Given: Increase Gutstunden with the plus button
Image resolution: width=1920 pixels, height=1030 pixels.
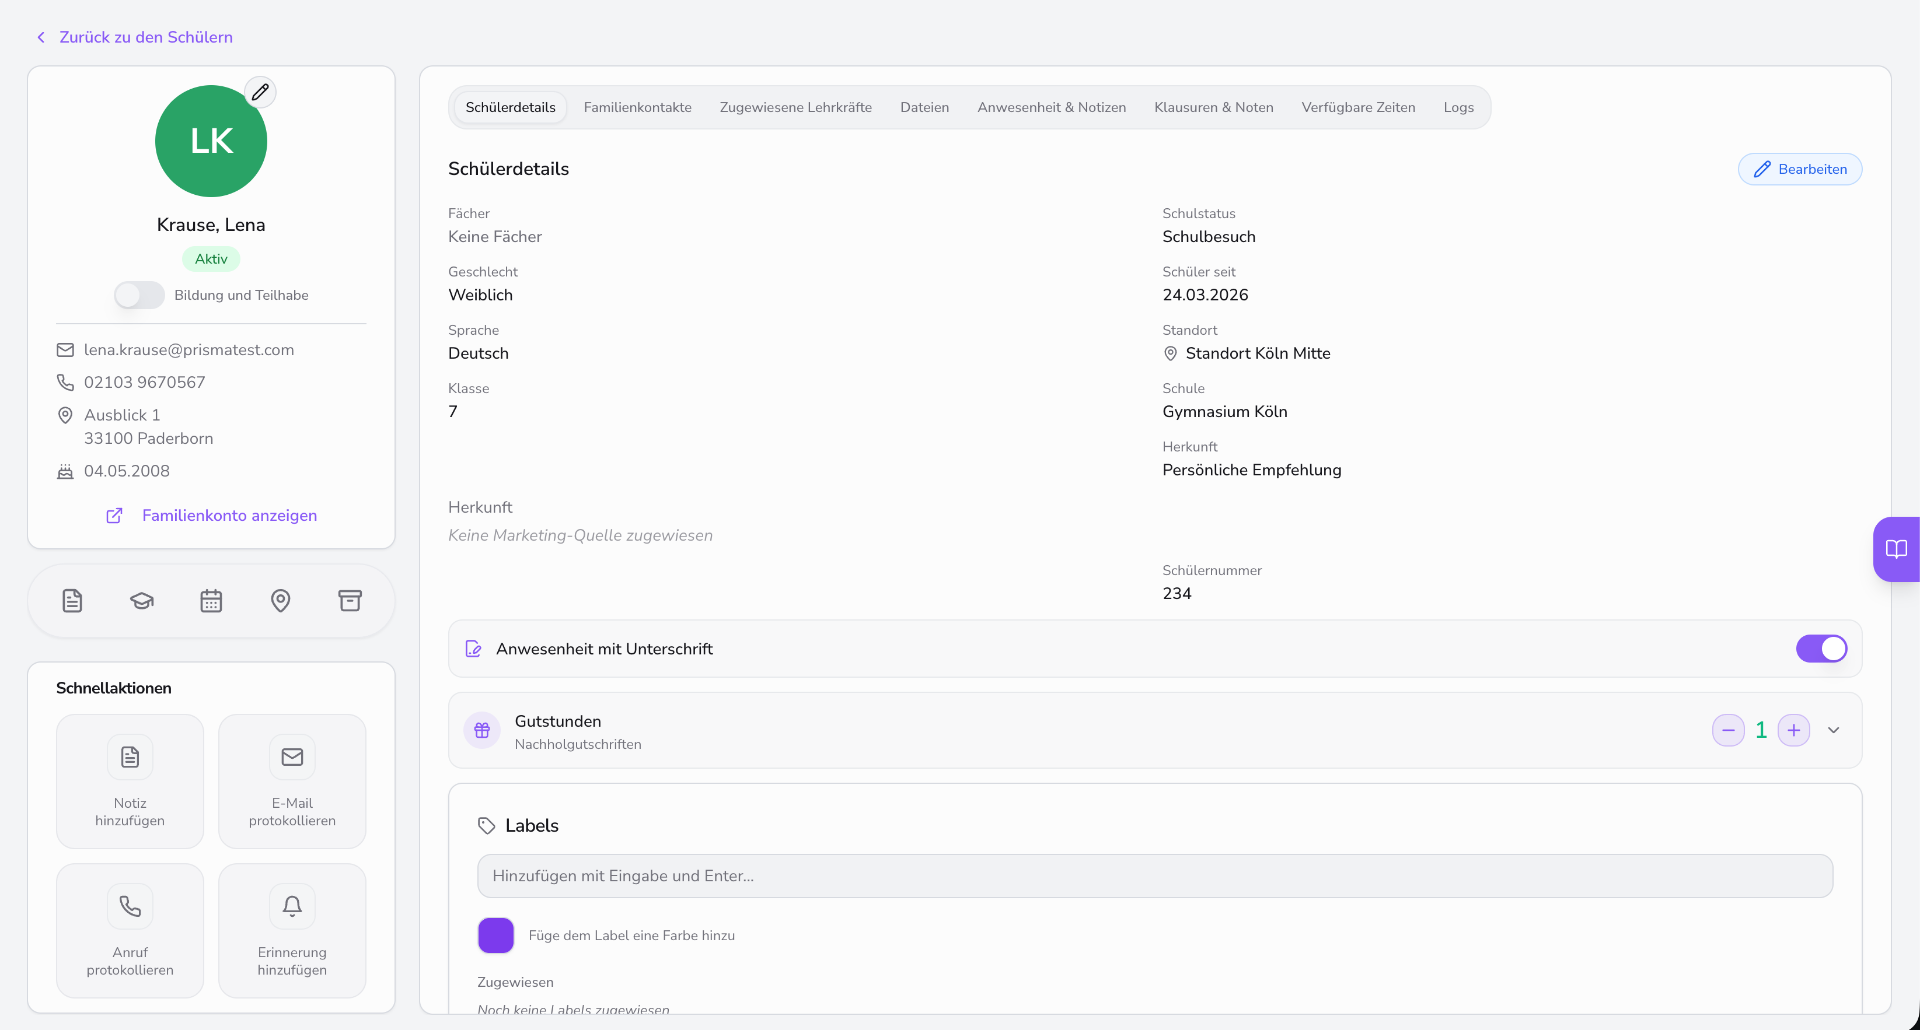Looking at the screenshot, I should click(1794, 730).
